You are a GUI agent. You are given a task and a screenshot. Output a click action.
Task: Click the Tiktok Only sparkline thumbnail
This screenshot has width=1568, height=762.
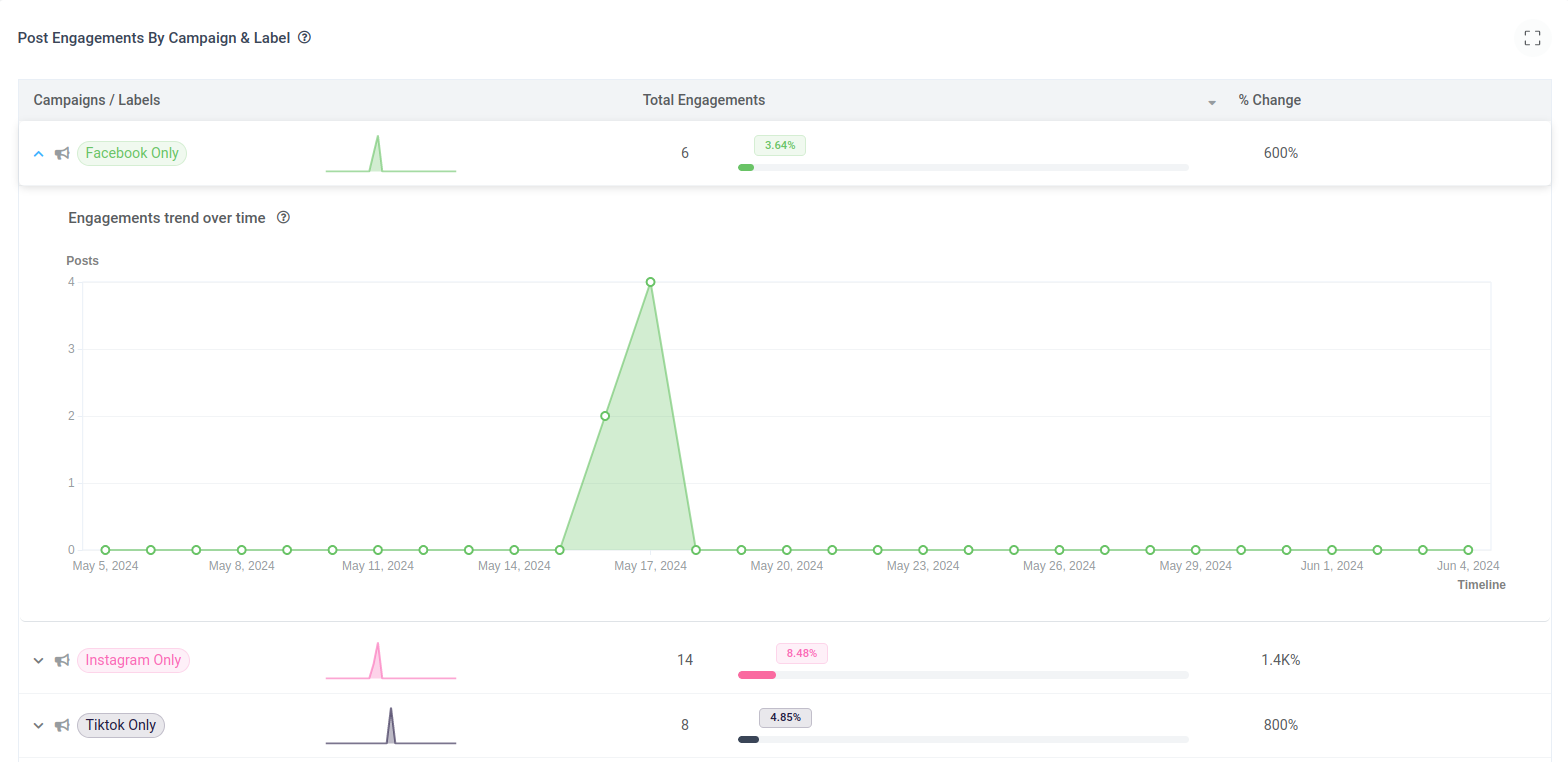[x=391, y=725]
